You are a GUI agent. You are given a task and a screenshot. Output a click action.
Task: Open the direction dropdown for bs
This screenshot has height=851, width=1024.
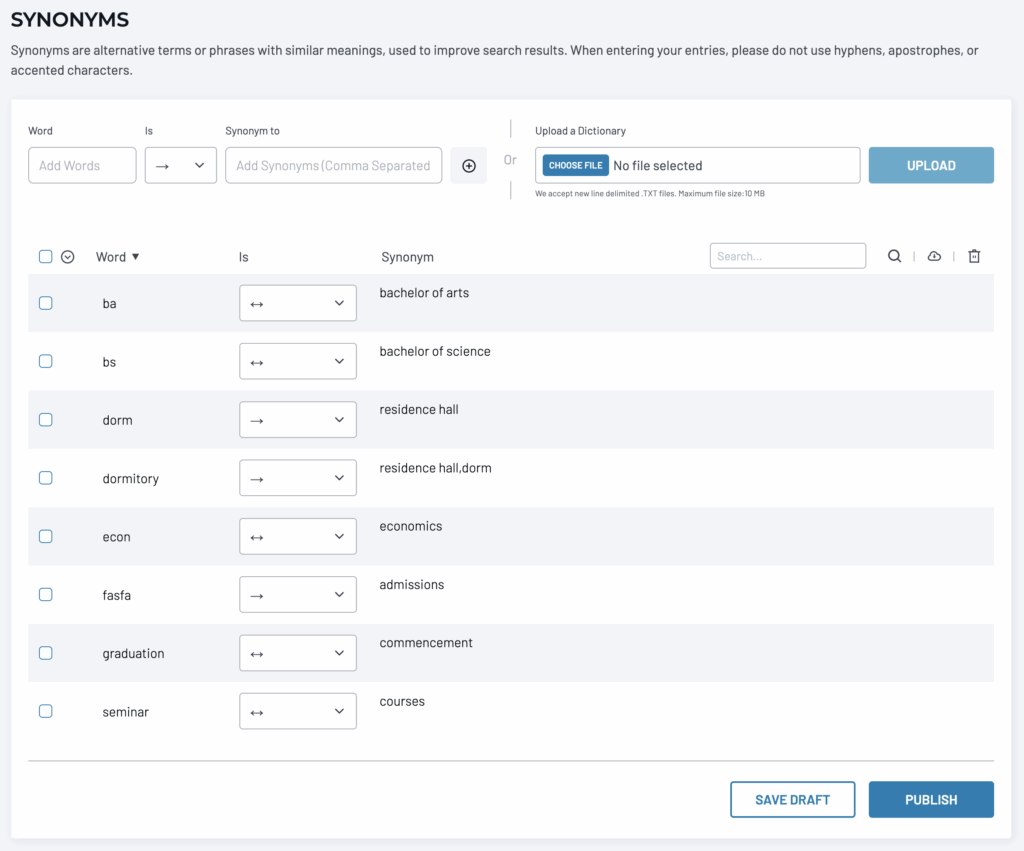pyautogui.click(x=298, y=361)
